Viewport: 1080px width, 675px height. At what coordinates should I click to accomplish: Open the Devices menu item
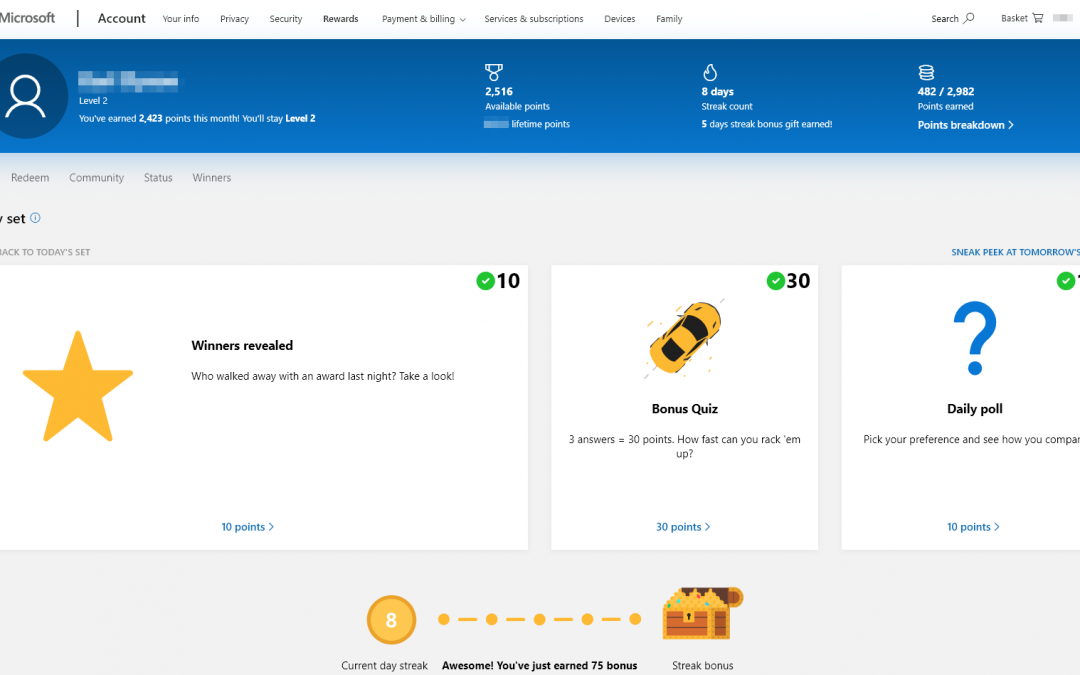(620, 19)
